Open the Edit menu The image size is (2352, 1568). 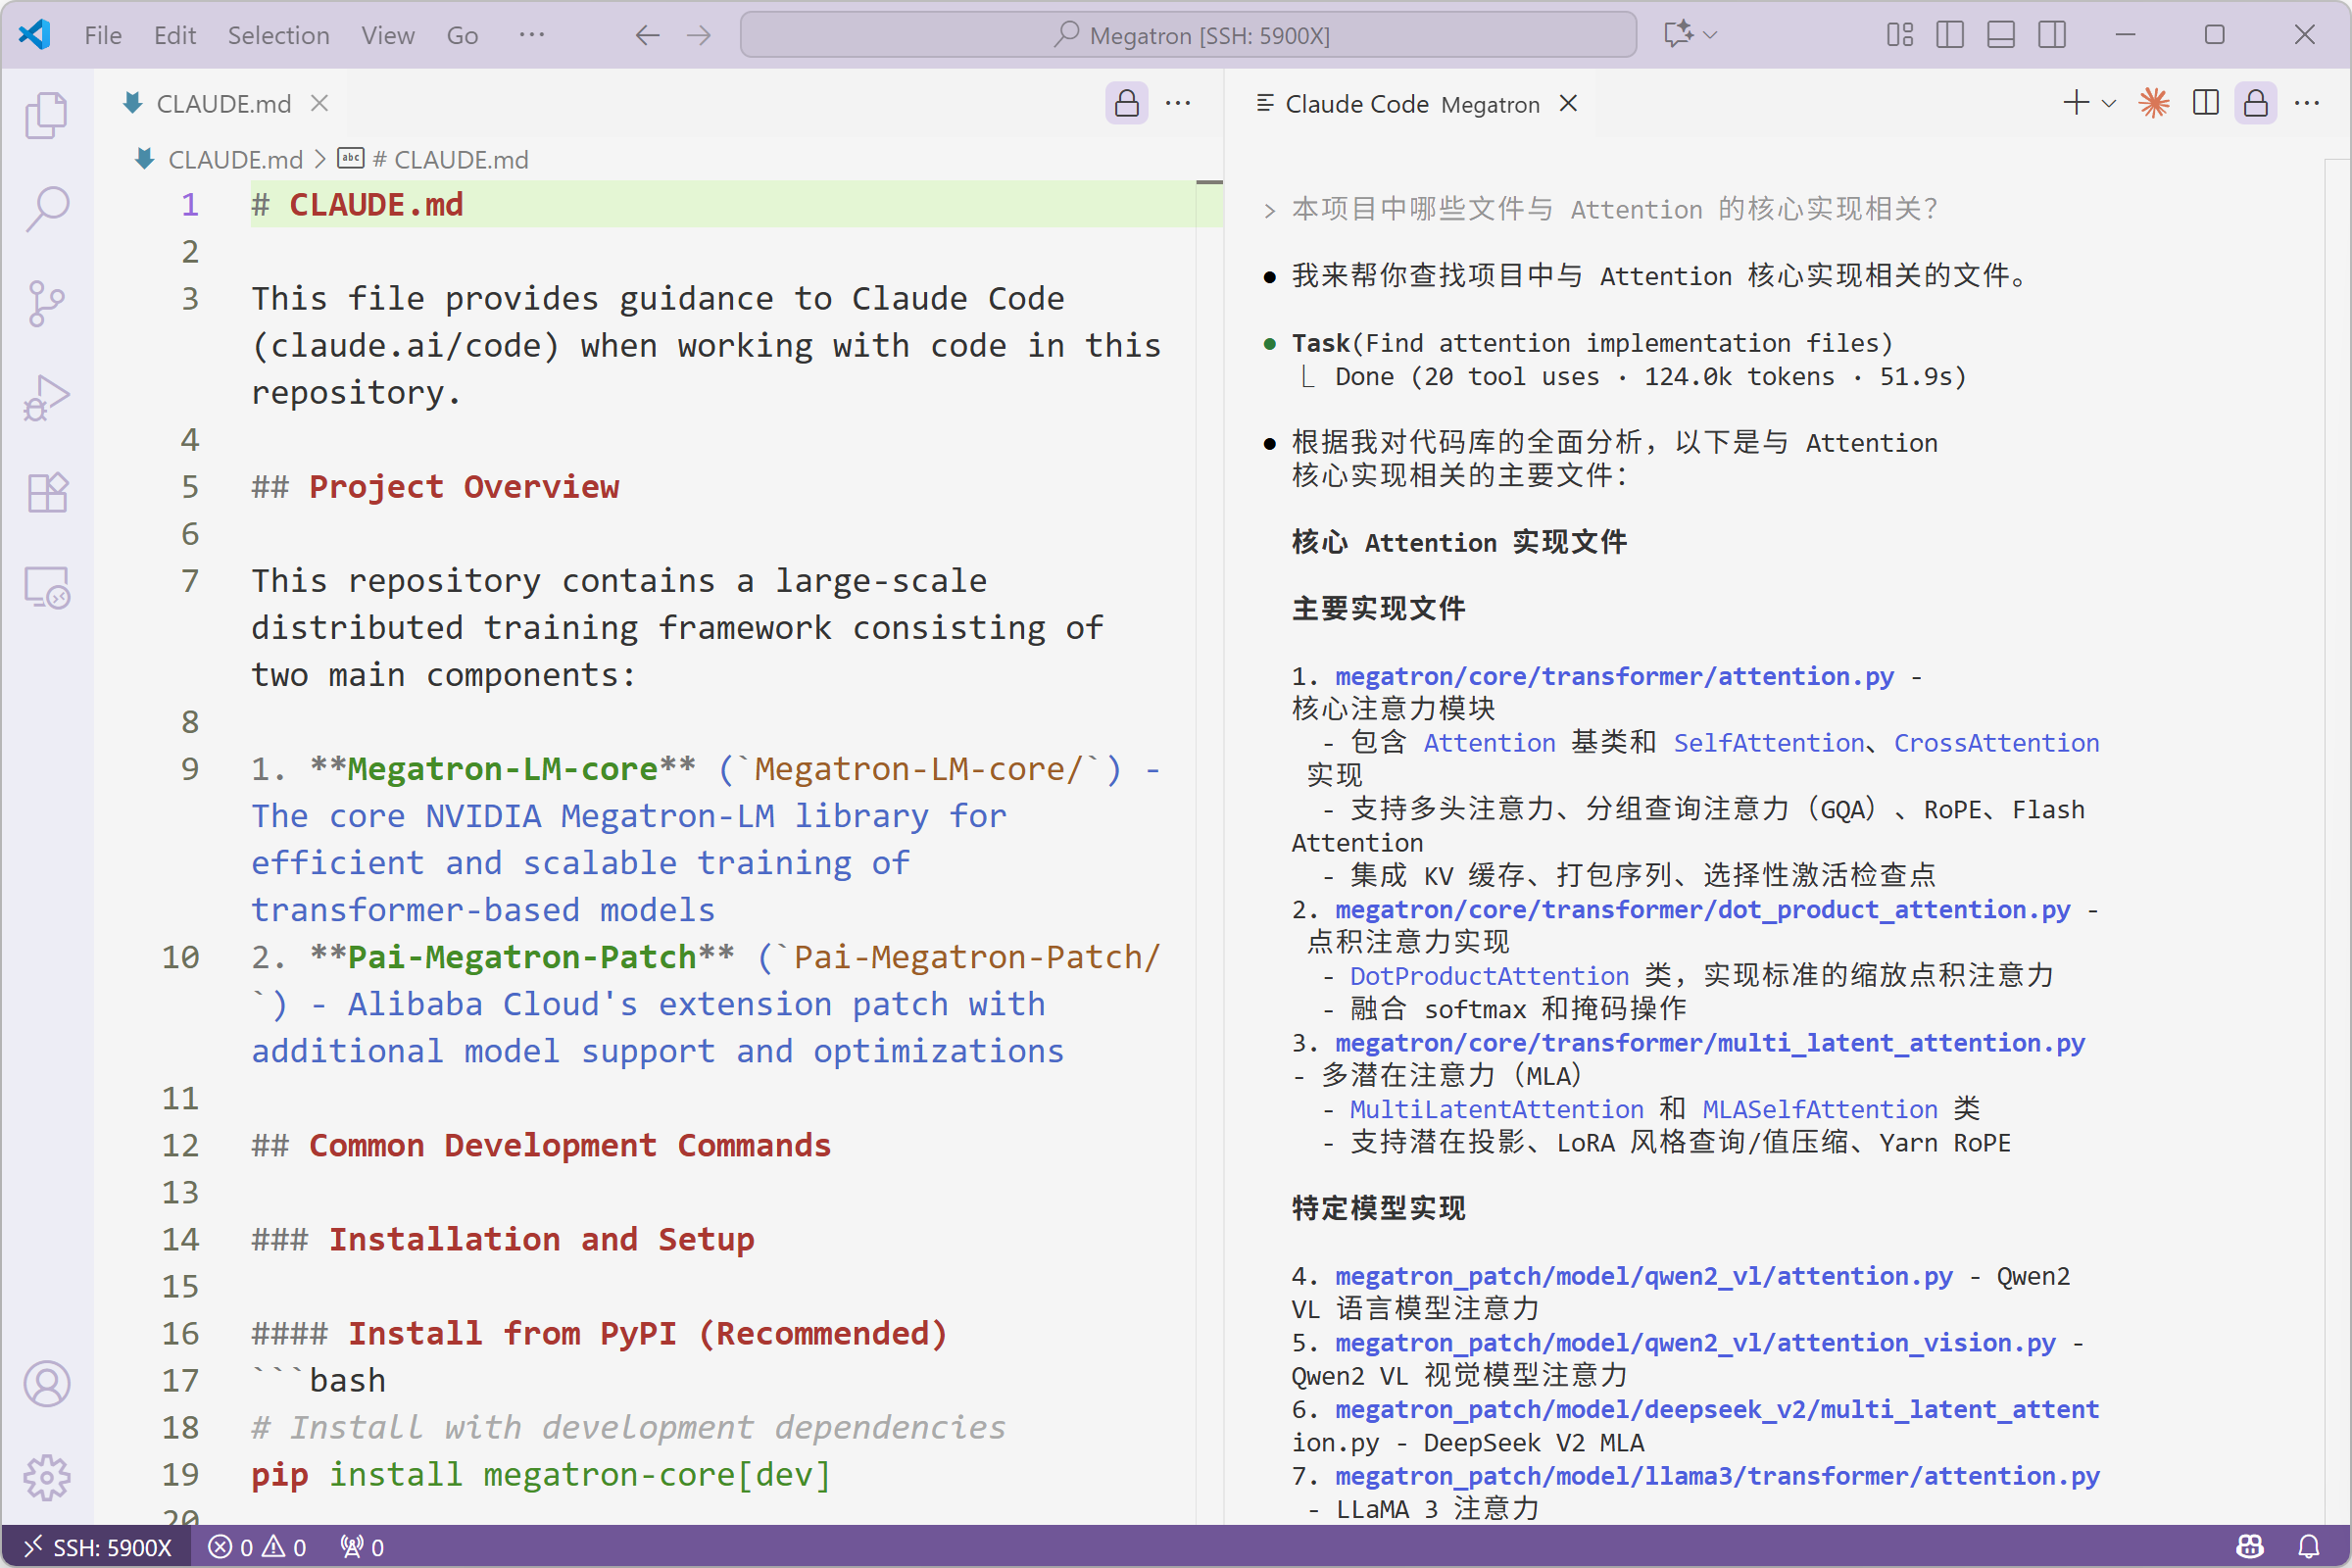(175, 35)
